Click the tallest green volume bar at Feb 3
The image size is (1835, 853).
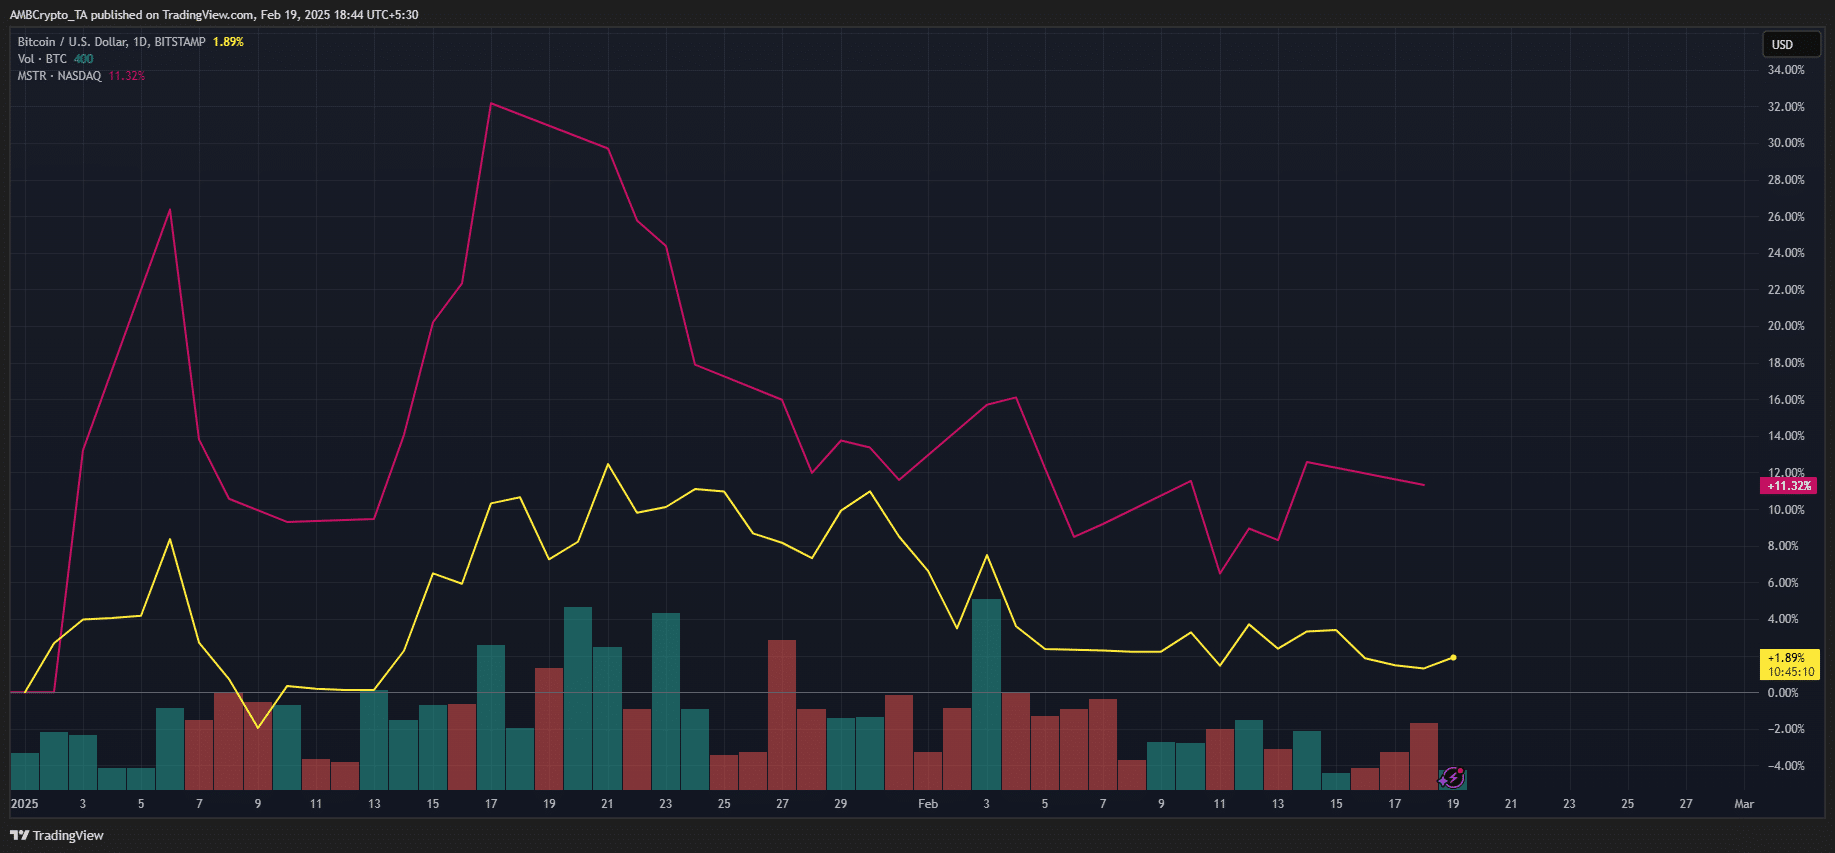(x=987, y=694)
